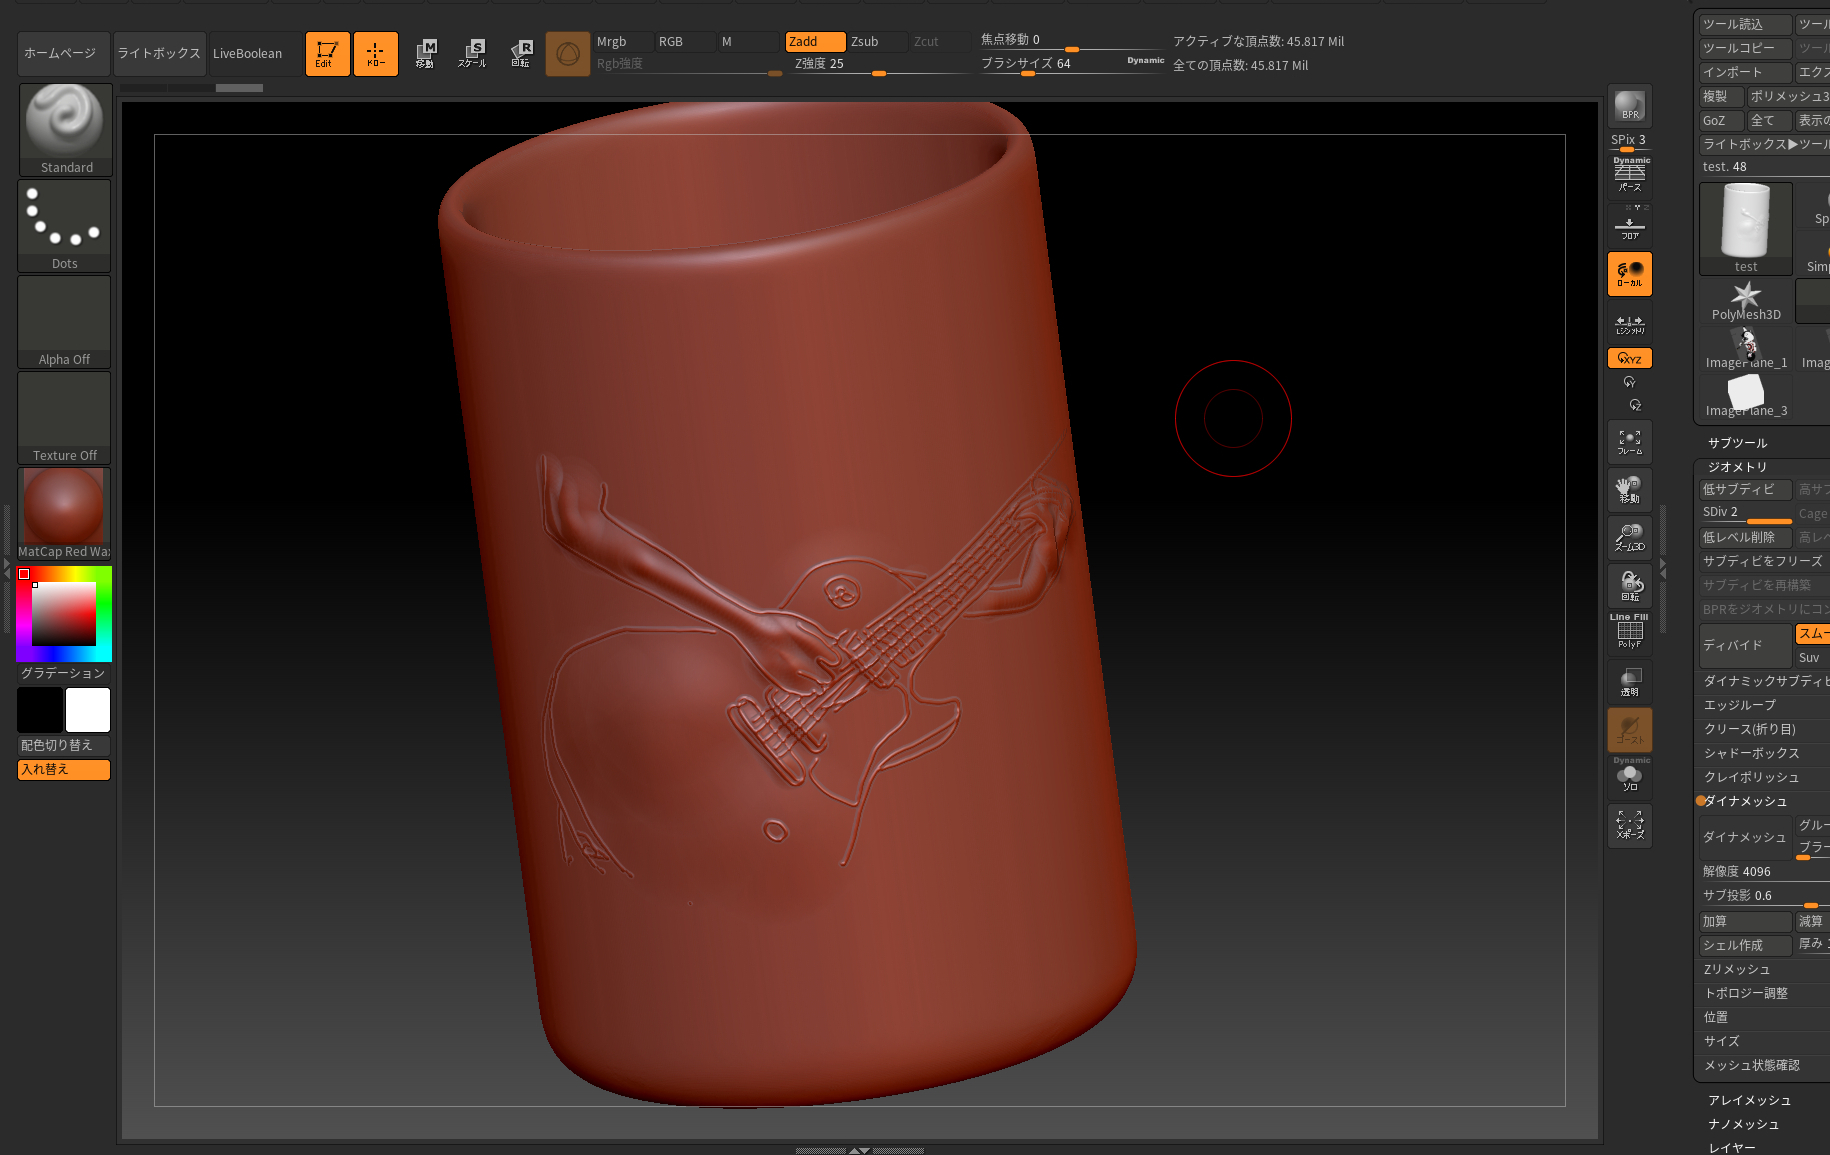Expand ダイナミックサブディビ section
This screenshot has height=1155, width=1830.
tap(1766, 681)
